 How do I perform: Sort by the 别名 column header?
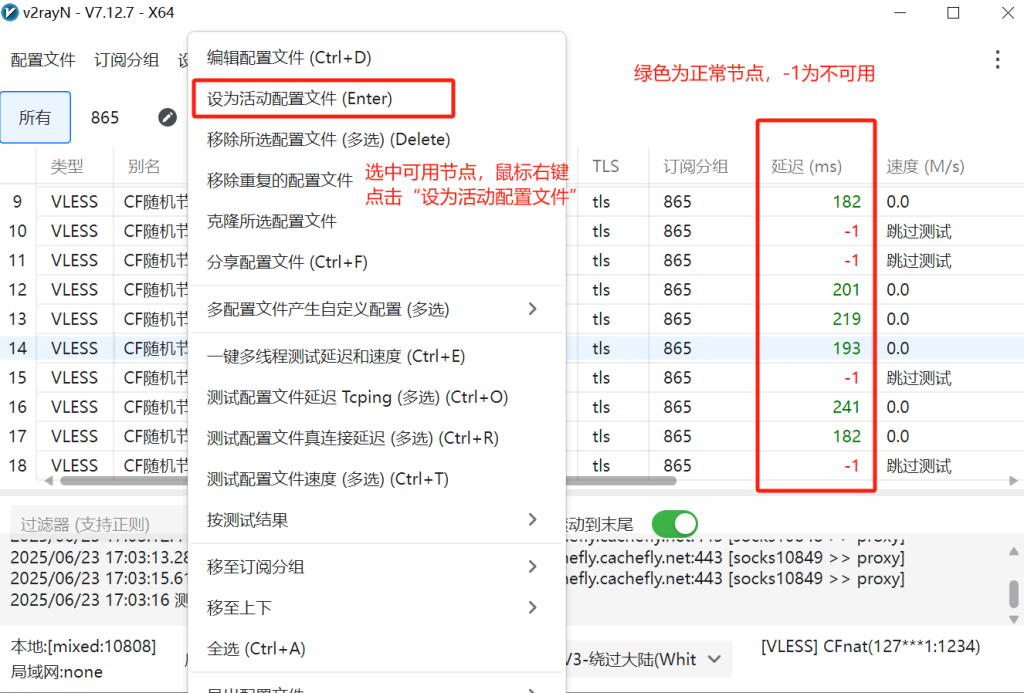144,167
